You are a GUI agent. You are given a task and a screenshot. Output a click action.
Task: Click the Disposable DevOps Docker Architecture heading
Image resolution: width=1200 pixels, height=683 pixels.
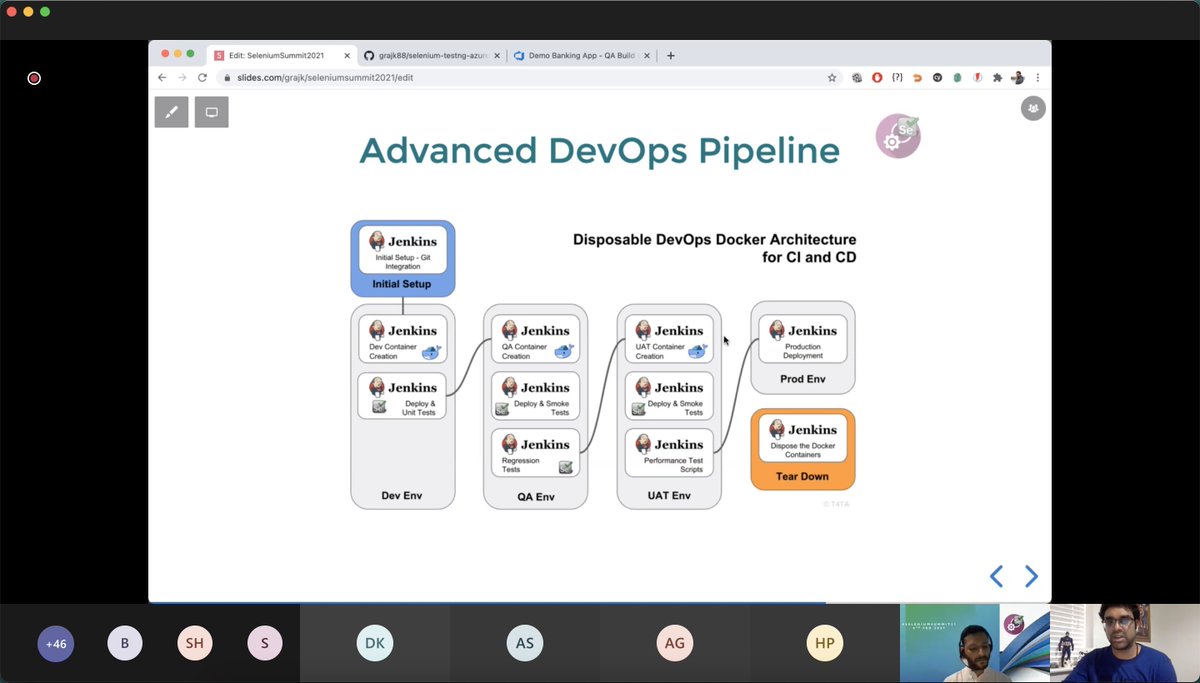point(714,248)
